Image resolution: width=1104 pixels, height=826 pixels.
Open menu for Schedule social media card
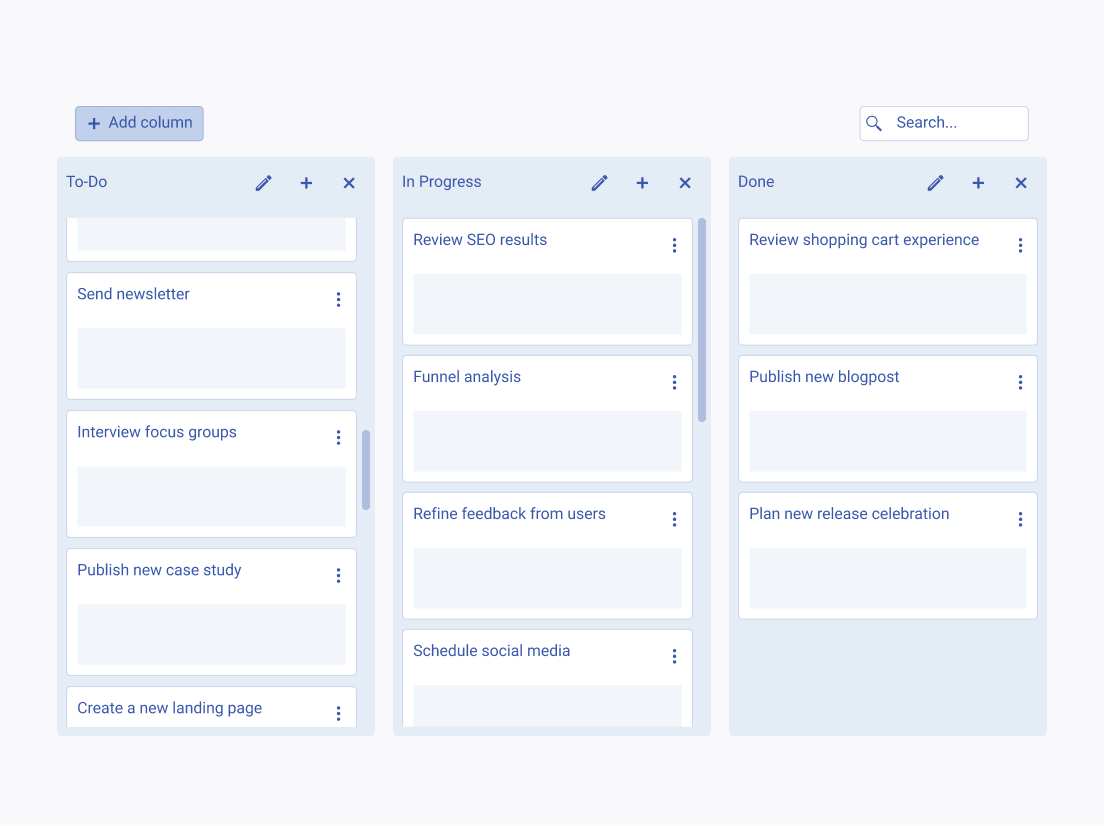[x=675, y=656]
